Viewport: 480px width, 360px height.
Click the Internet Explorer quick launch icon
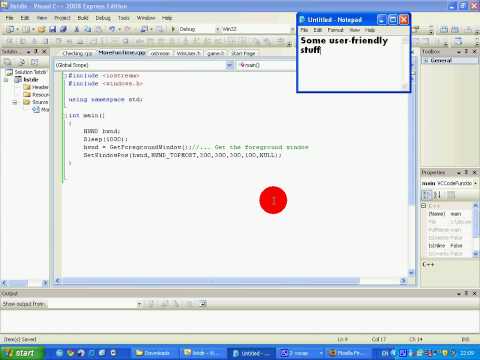[x=59, y=353]
